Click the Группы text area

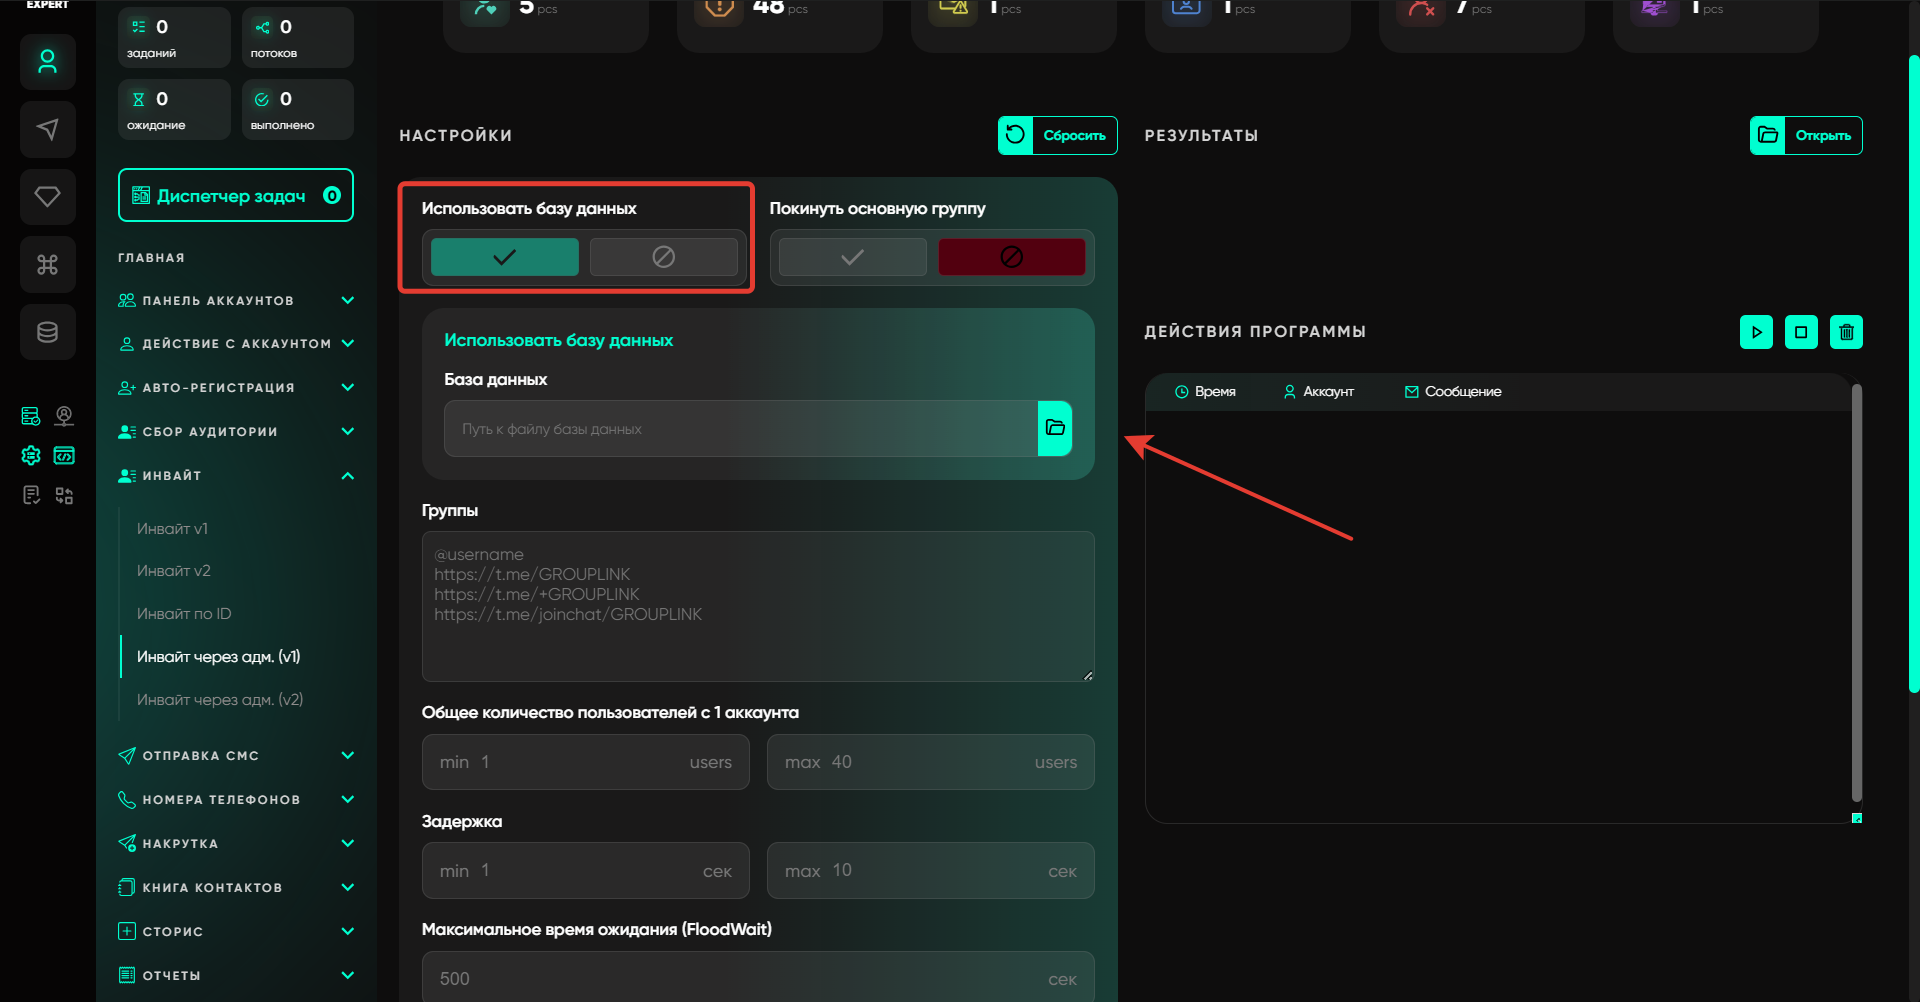757,606
